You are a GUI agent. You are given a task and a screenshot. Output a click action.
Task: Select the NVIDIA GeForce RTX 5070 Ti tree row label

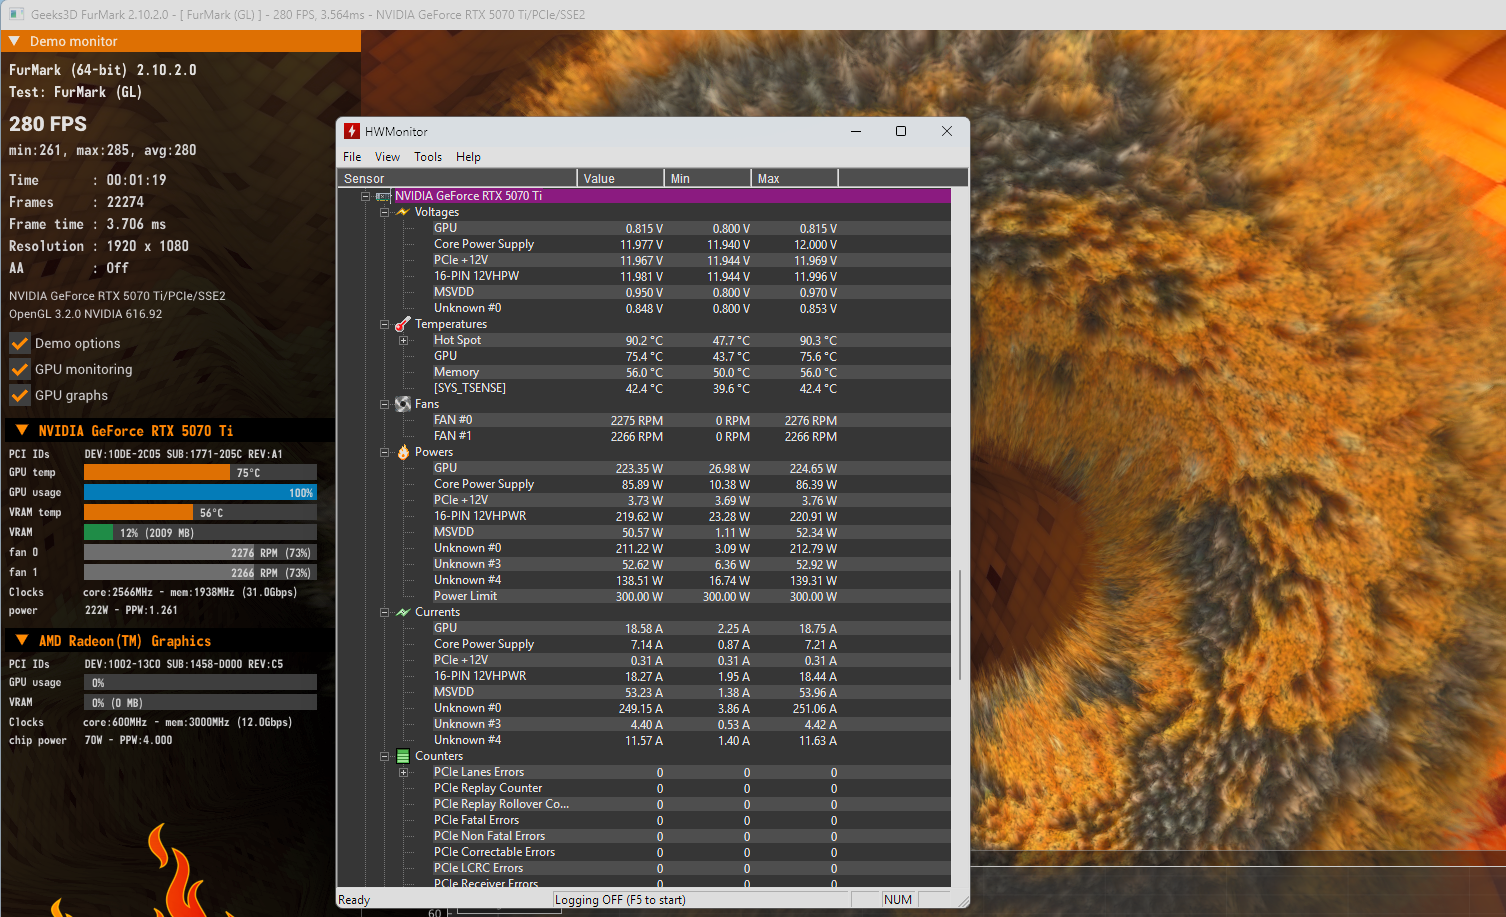pyautogui.click(x=468, y=196)
